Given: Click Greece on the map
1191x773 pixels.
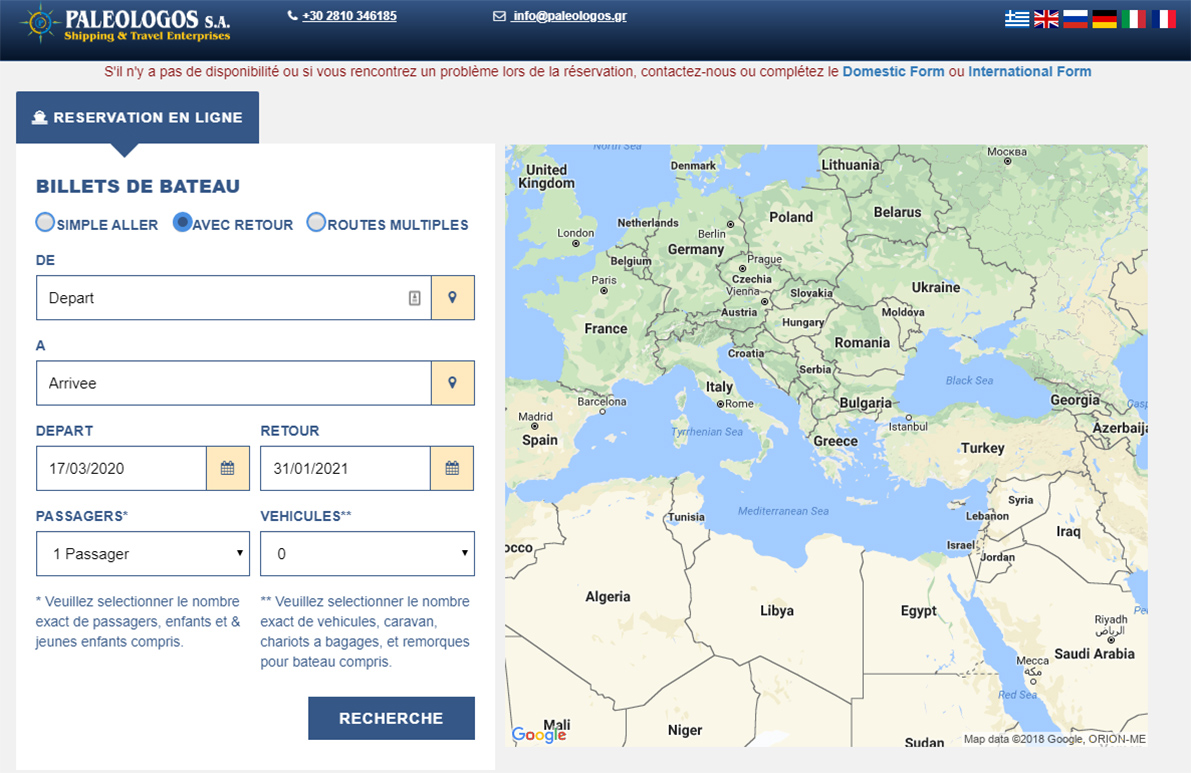Looking at the screenshot, I should pos(836,441).
